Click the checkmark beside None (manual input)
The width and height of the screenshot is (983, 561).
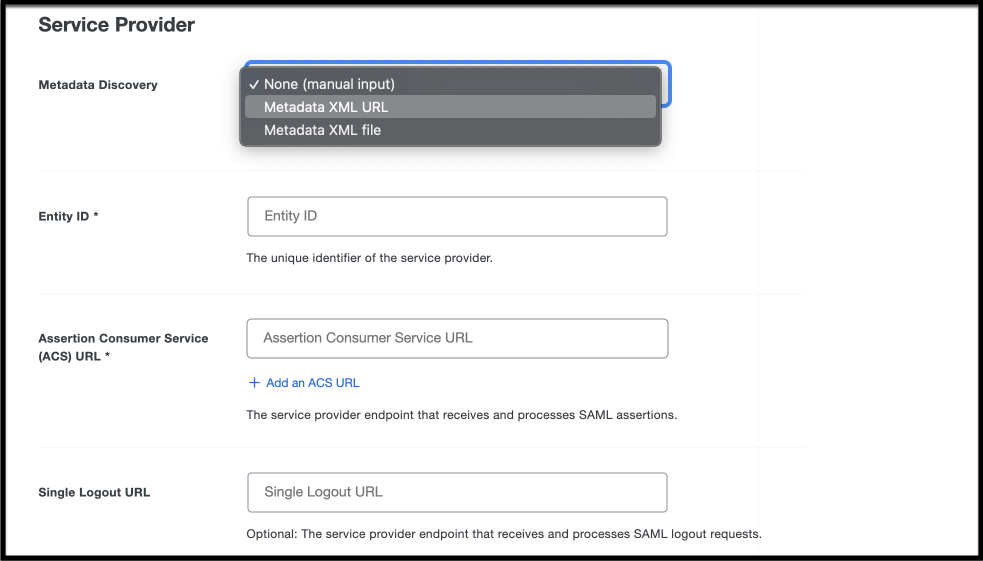(254, 85)
